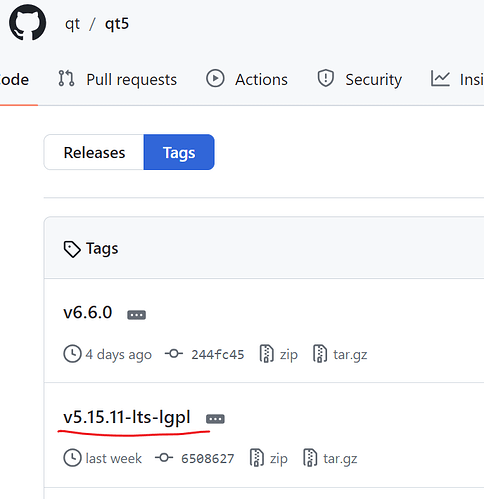The height and width of the screenshot is (499, 484).
Task: Open commit 244fc45
Action: [218, 354]
